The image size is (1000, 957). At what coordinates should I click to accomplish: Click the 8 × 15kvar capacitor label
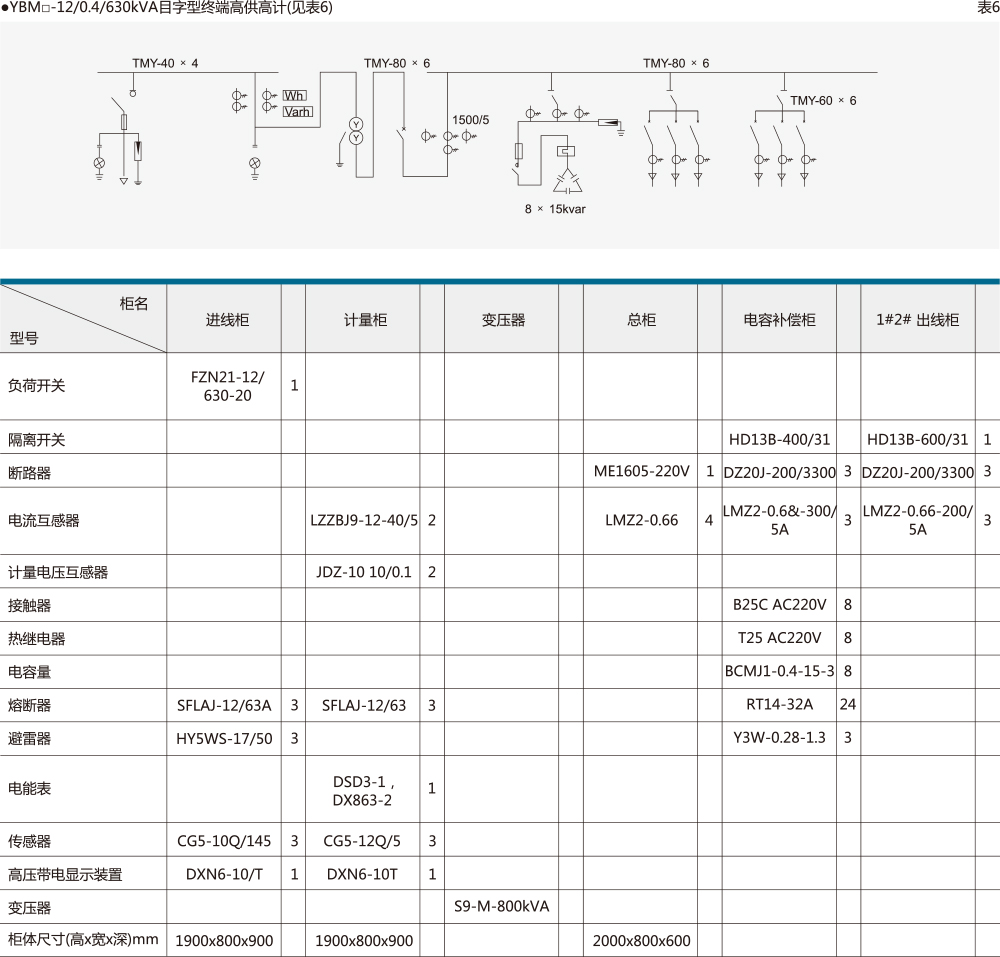pos(558,208)
